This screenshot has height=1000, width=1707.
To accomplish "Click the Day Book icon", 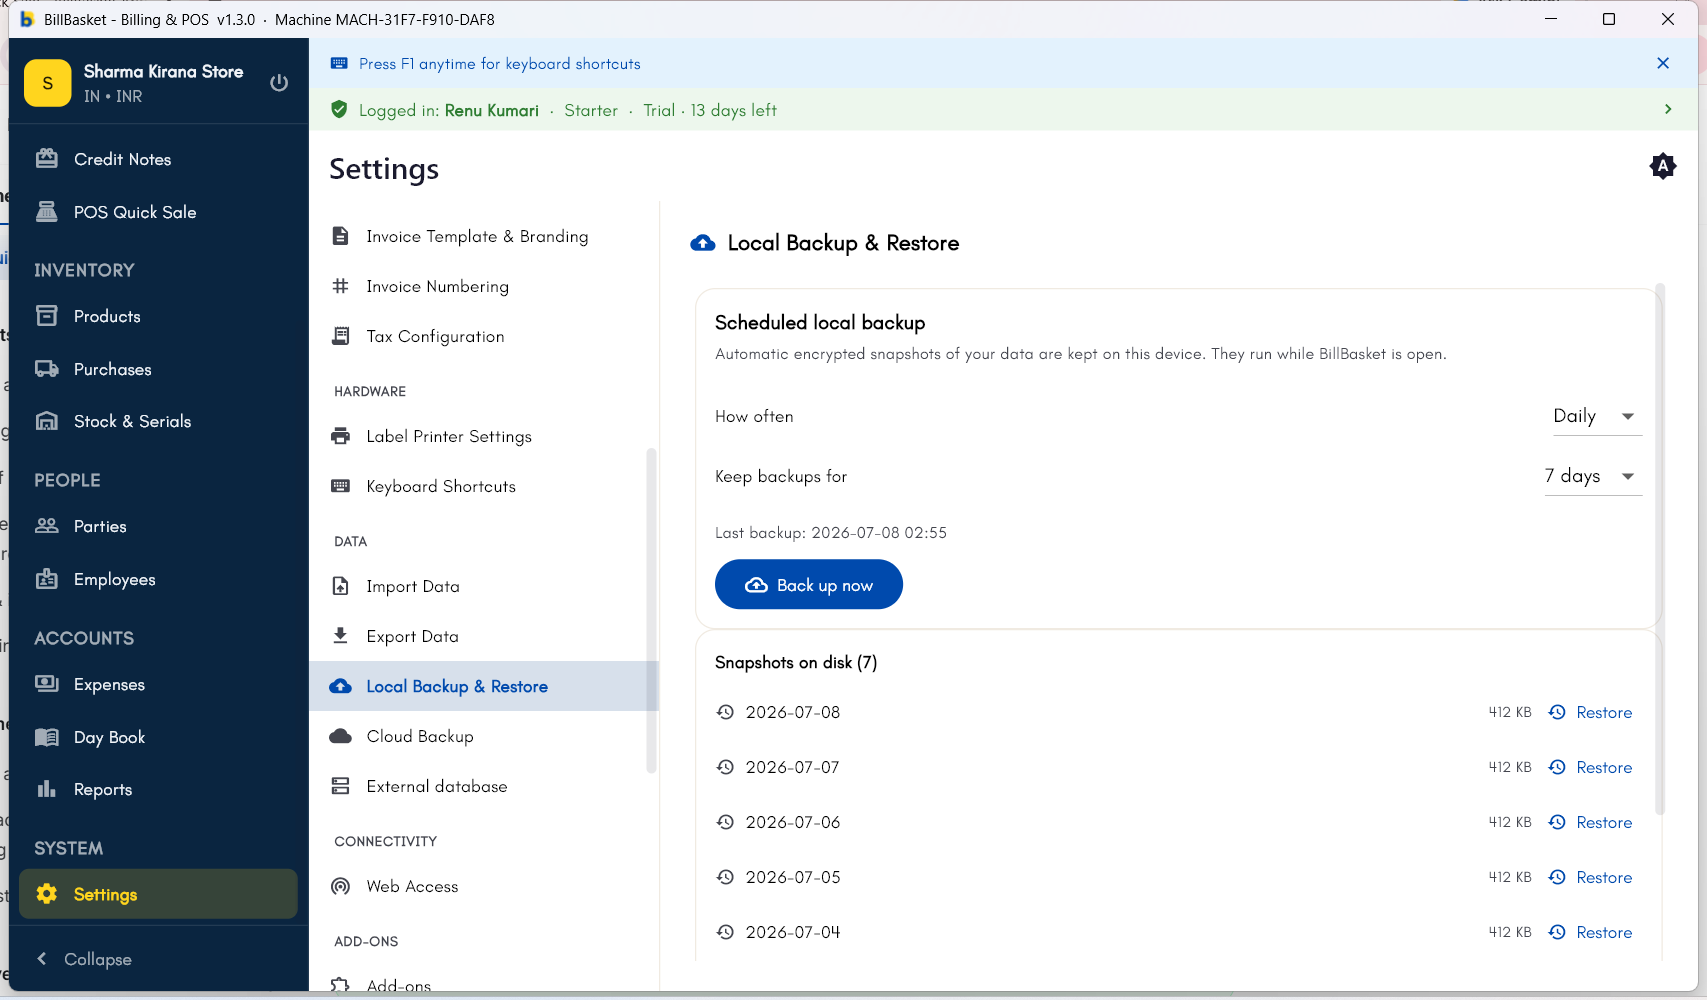I will (47, 737).
